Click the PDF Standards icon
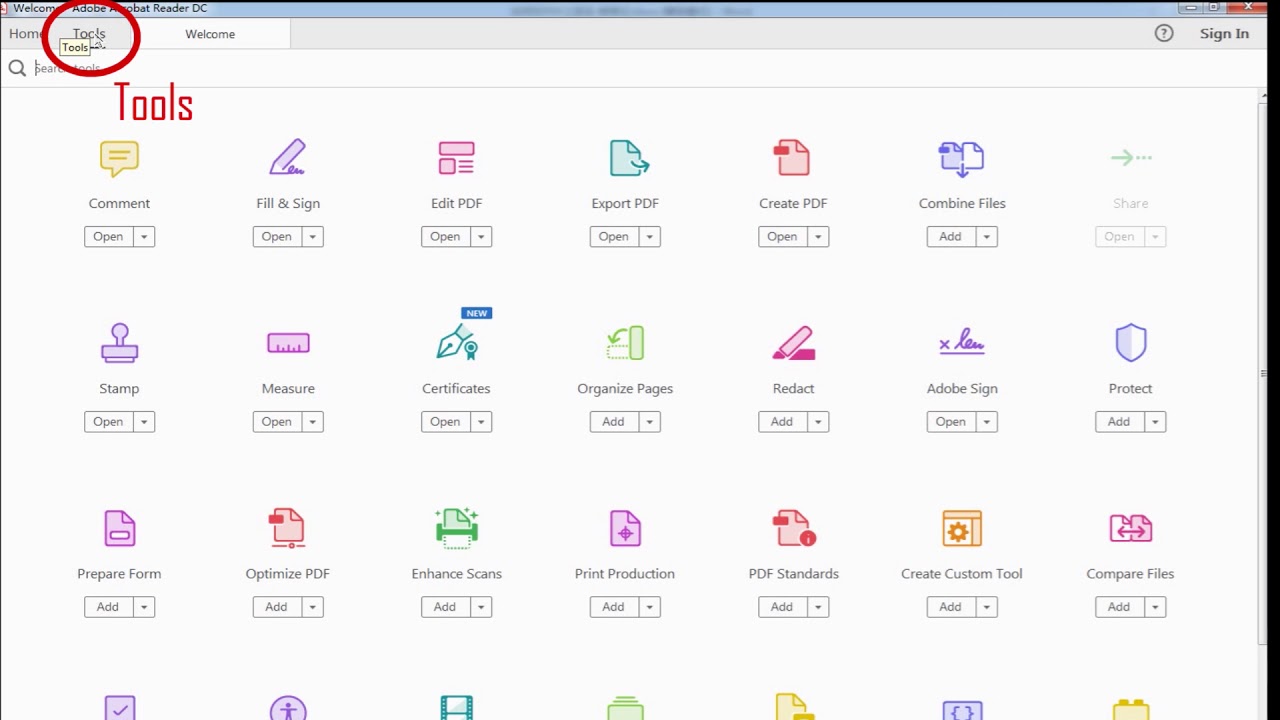The height and width of the screenshot is (720, 1280). pos(794,528)
